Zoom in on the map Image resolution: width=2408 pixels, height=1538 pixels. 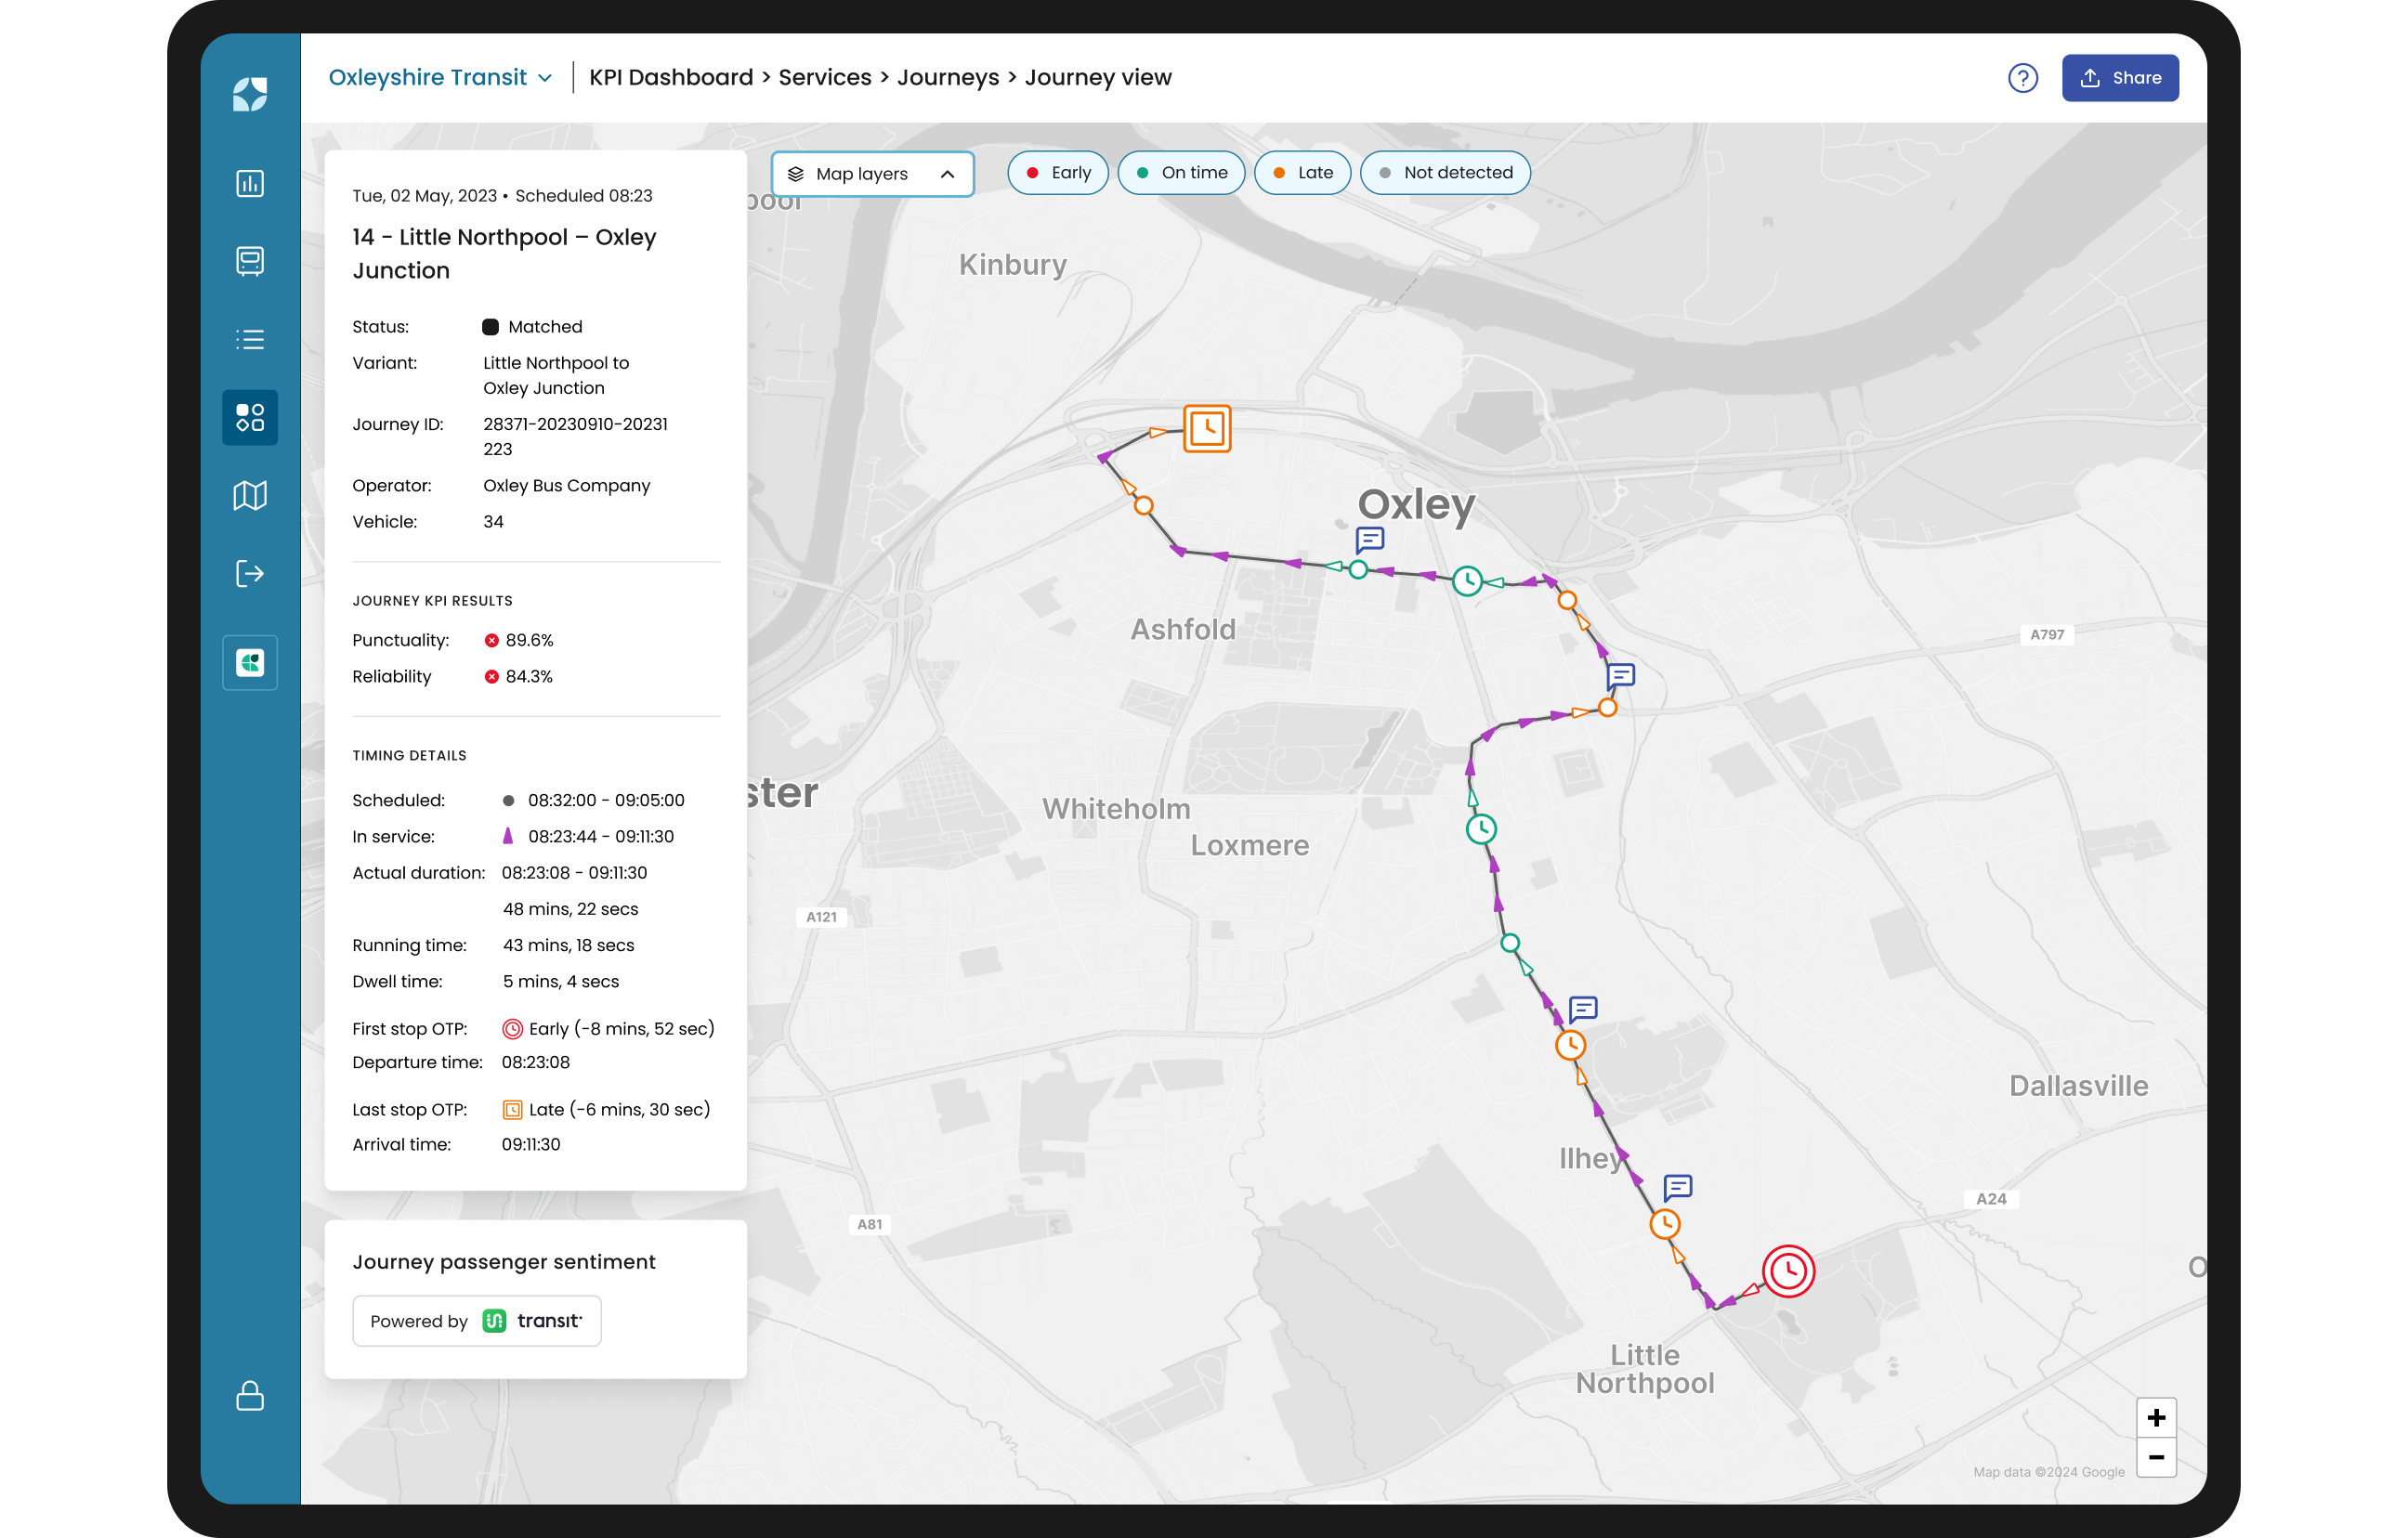2156,1417
